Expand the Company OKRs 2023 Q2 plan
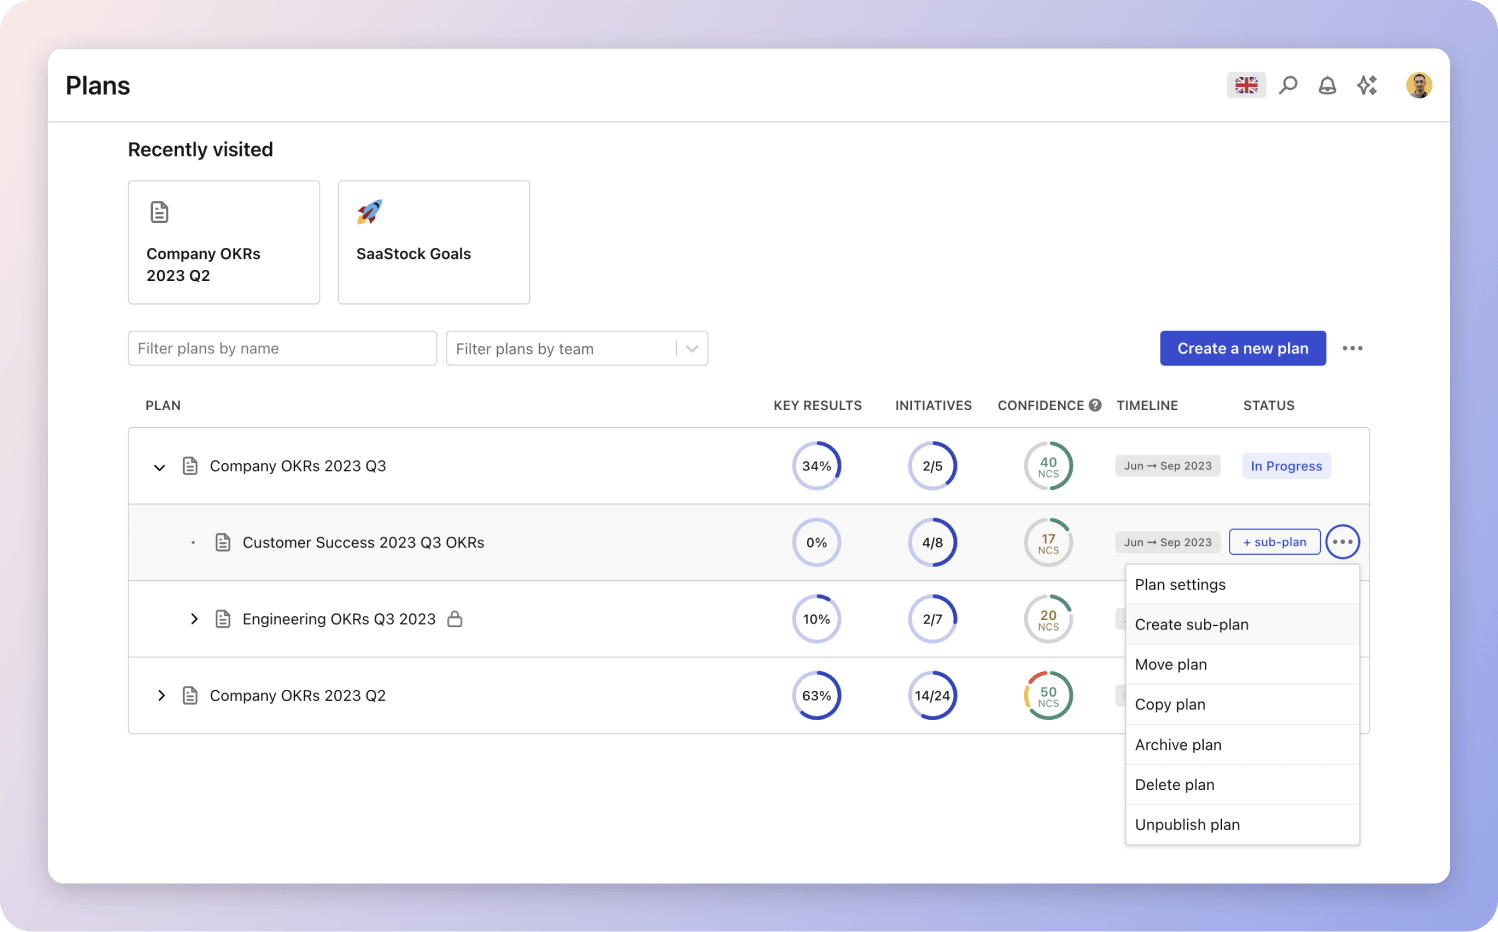 [x=161, y=695]
